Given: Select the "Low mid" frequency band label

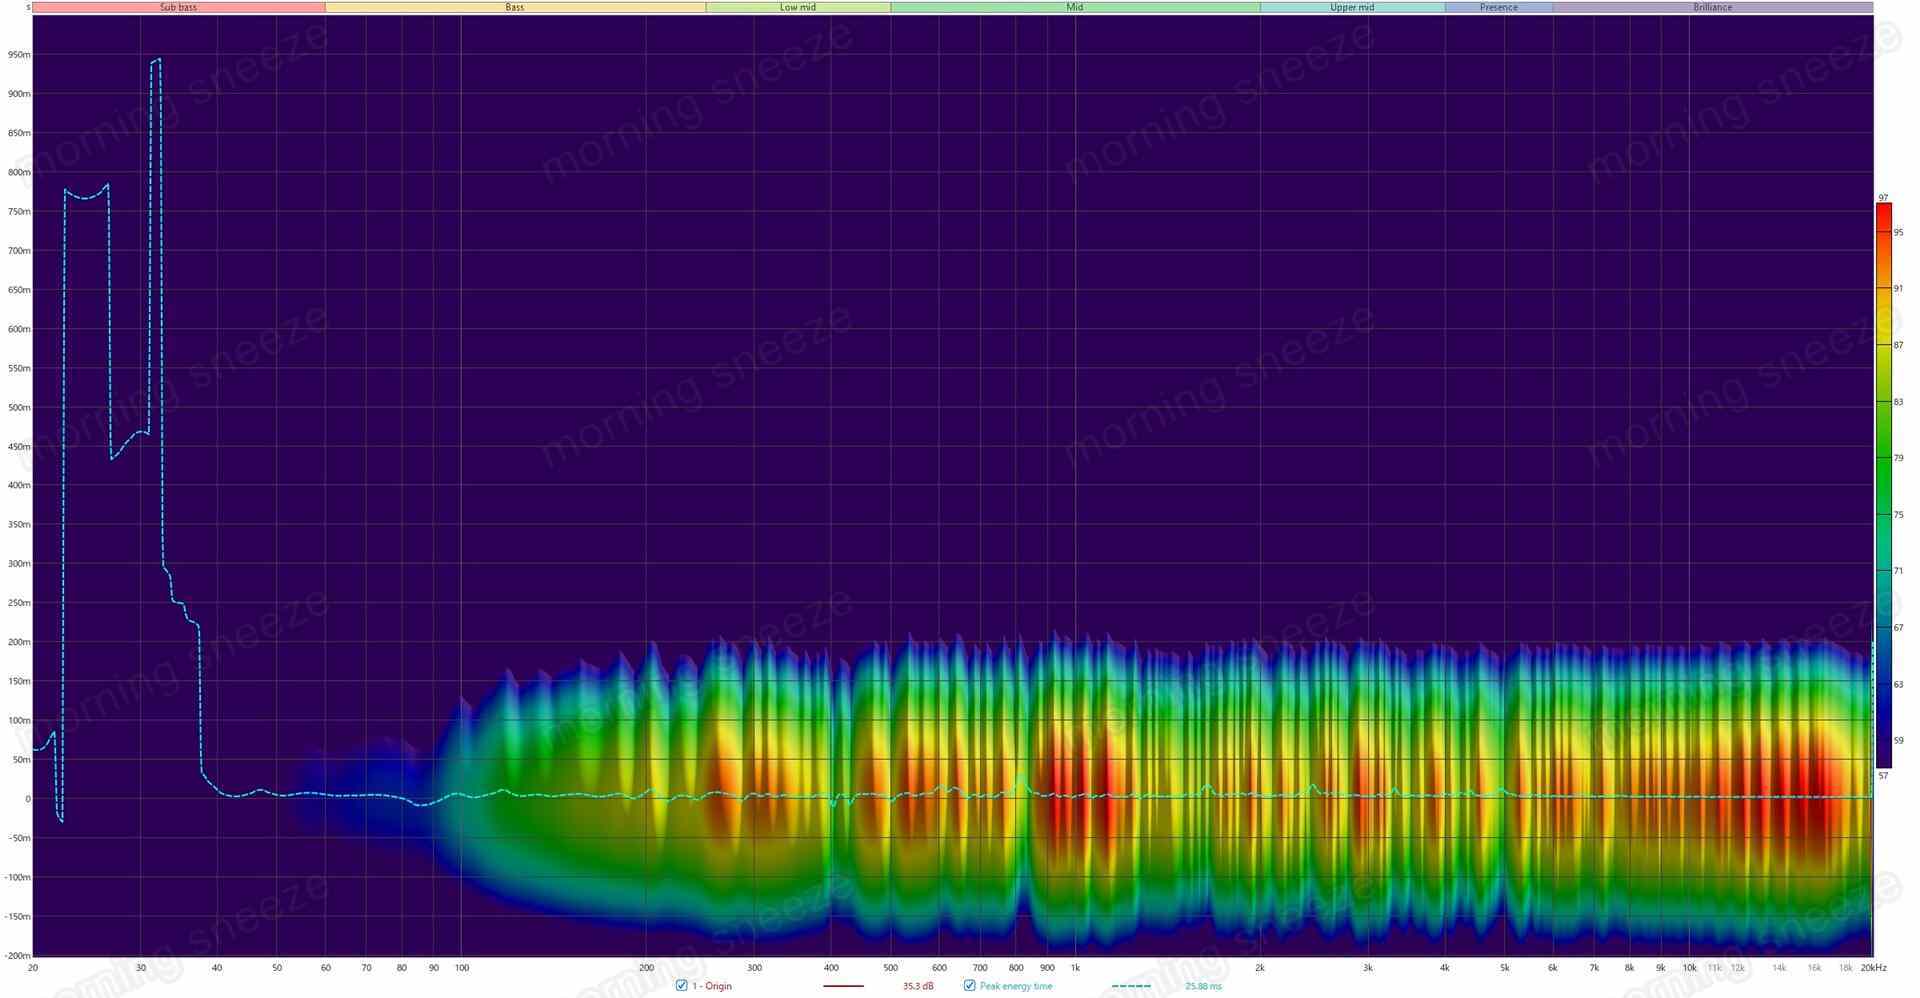Looking at the screenshot, I should (x=798, y=7).
